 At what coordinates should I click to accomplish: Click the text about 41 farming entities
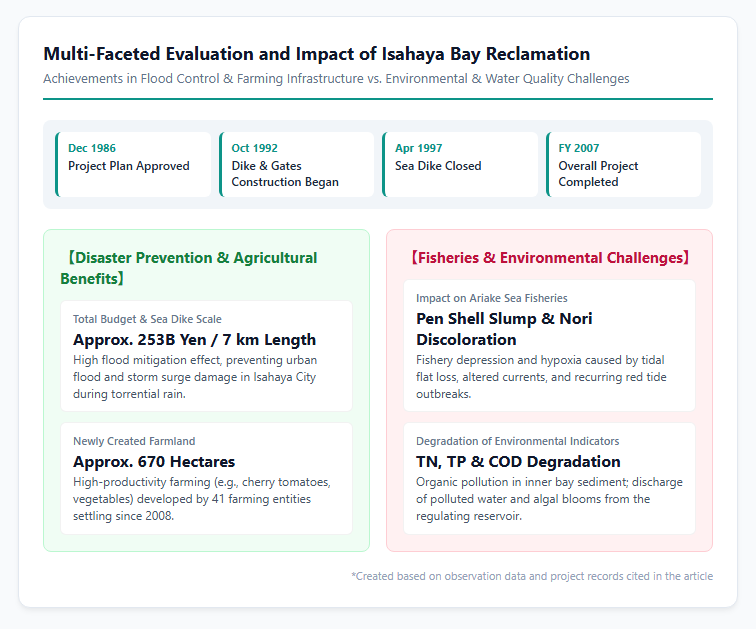[203, 499]
